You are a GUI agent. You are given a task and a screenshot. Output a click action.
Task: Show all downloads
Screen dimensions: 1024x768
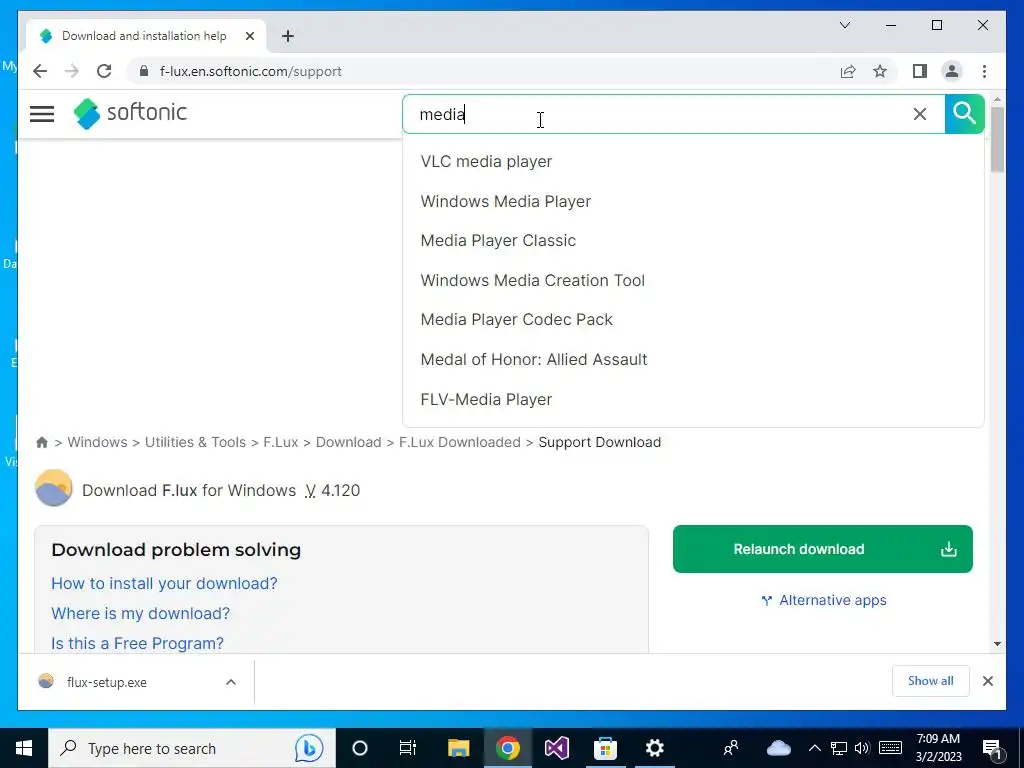click(x=931, y=681)
